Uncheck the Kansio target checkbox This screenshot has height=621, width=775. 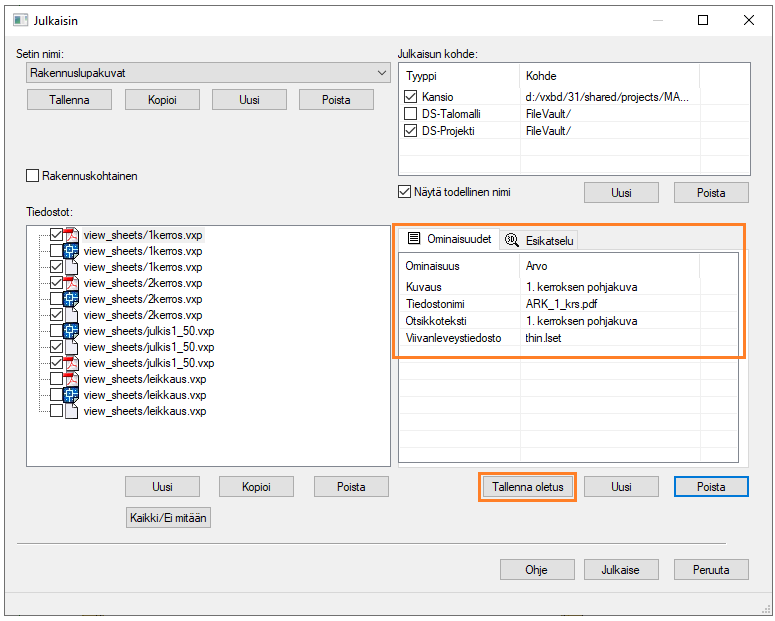point(411,97)
